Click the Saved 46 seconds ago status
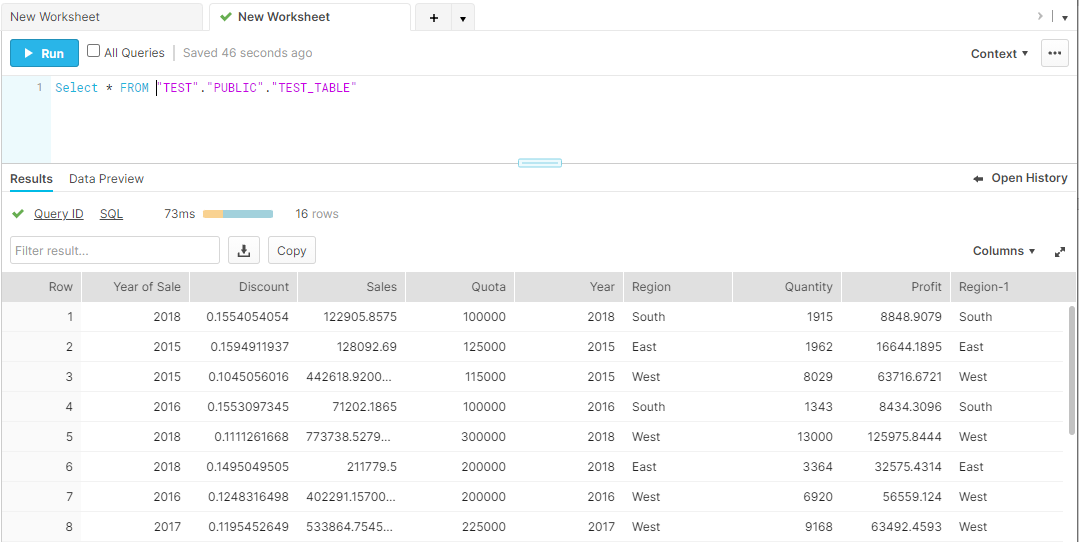This screenshot has height=542, width=1079. point(248,53)
